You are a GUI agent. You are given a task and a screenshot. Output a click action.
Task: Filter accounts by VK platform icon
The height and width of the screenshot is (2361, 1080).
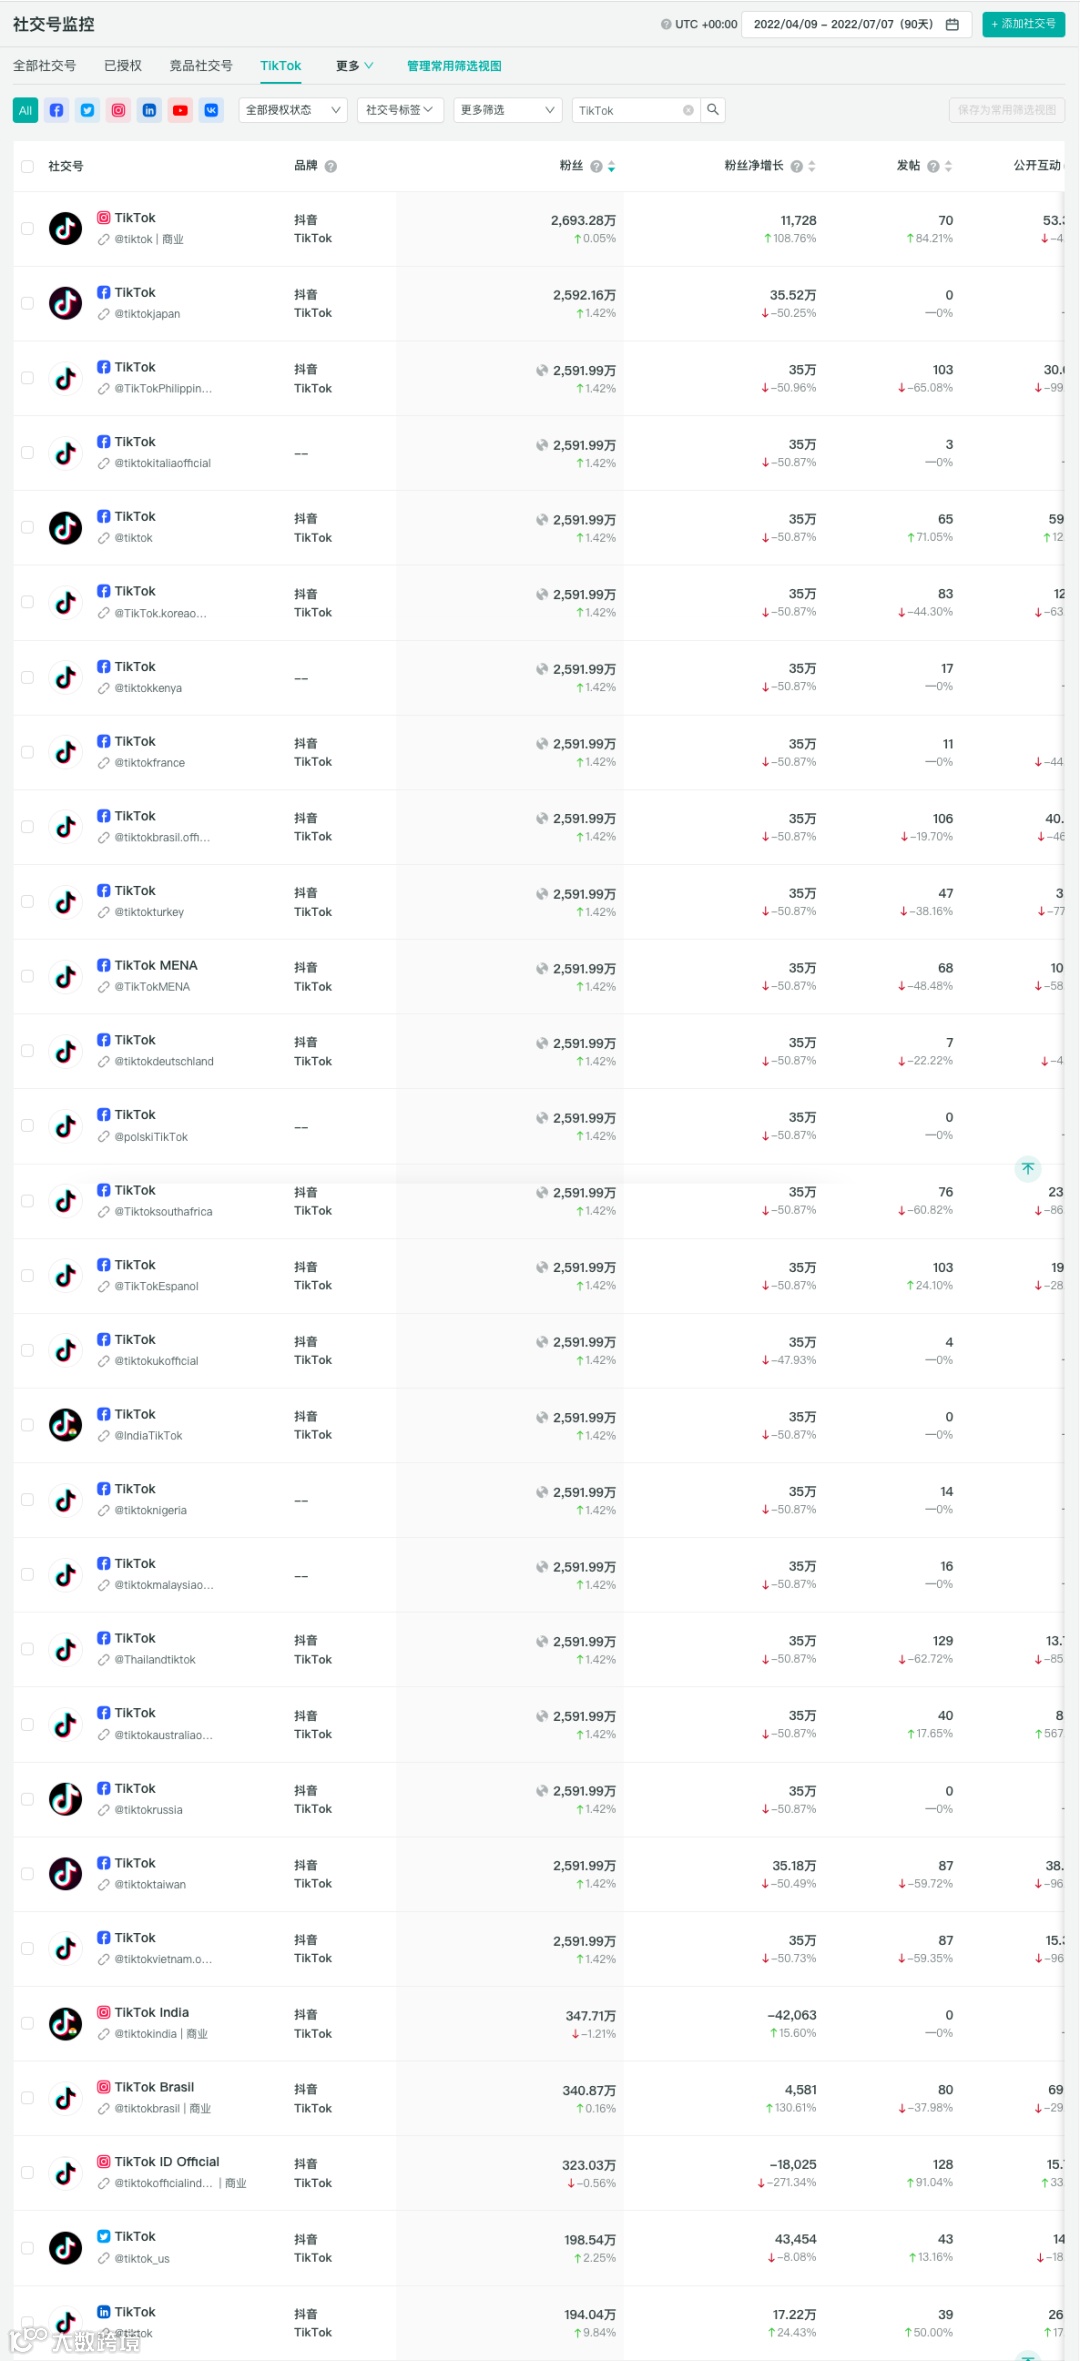click(x=211, y=110)
